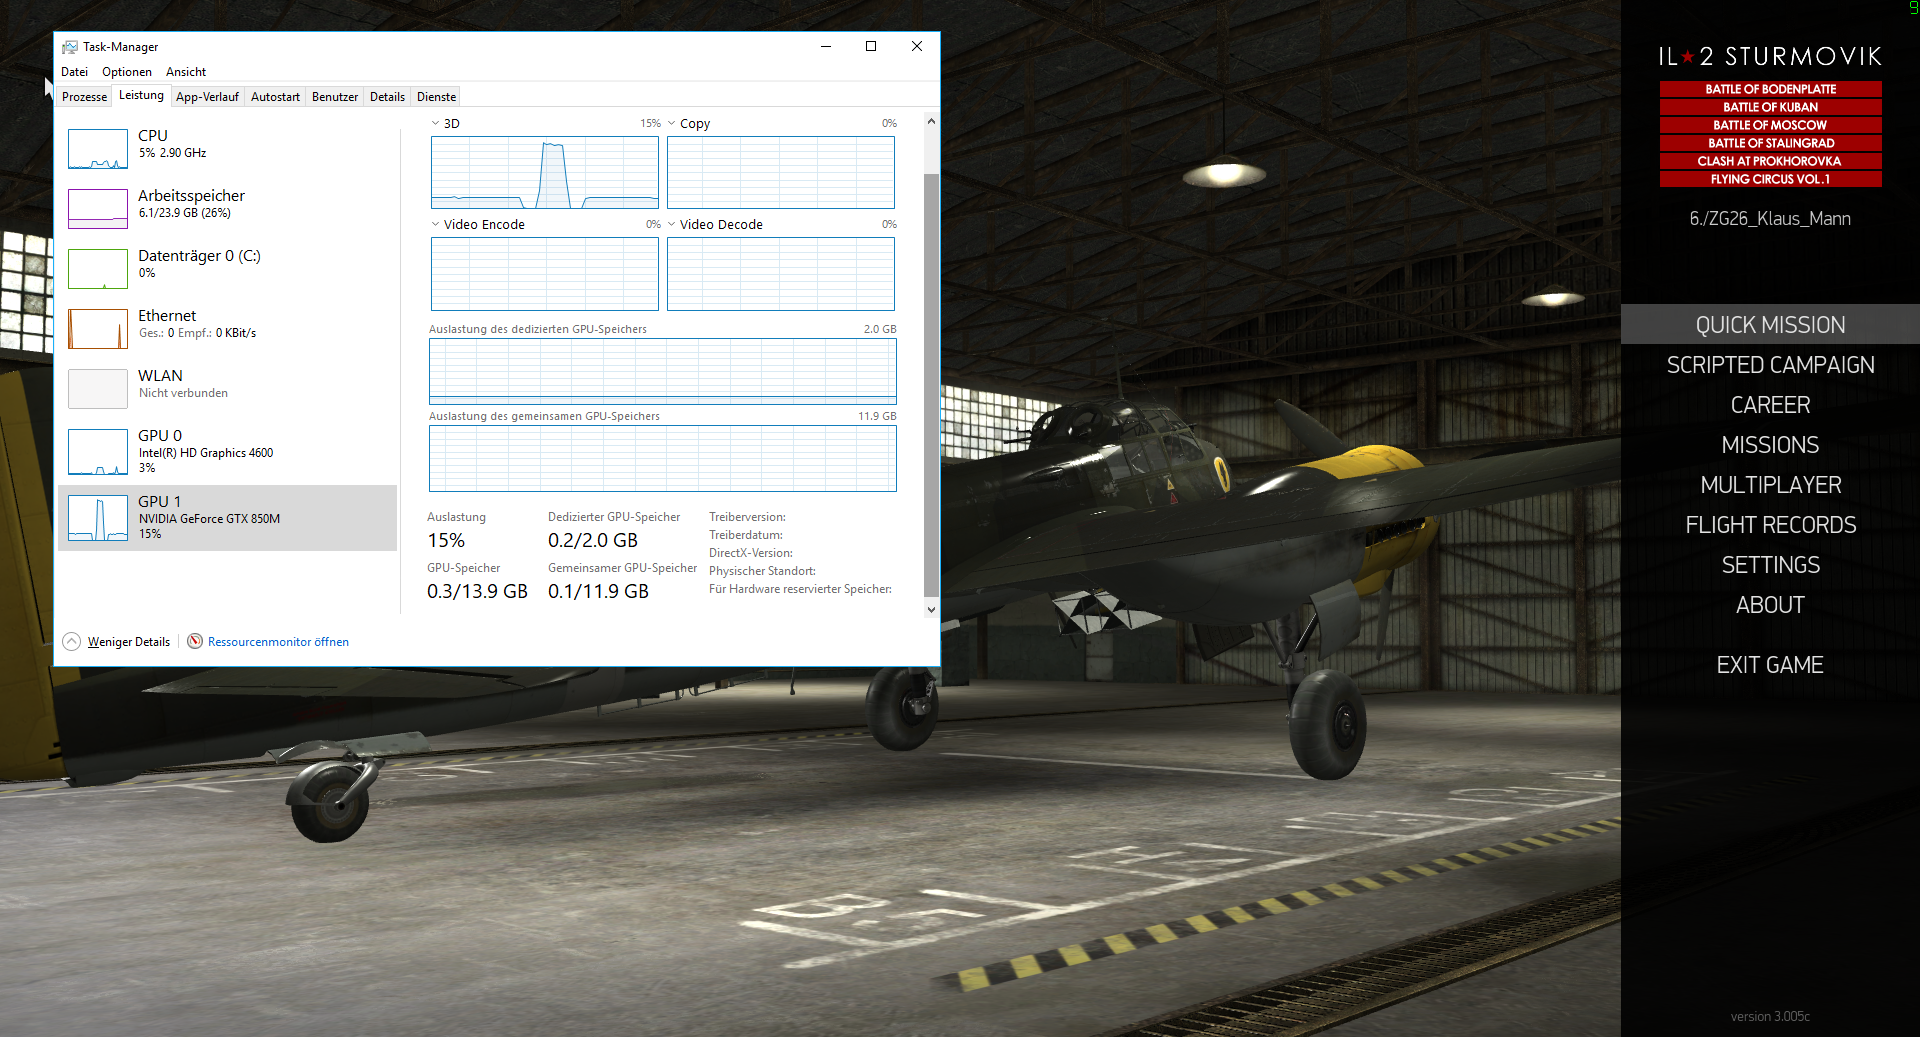Open Ressourcenmonitor öffnen link
Screen dimensions: 1920x1037
click(x=278, y=642)
